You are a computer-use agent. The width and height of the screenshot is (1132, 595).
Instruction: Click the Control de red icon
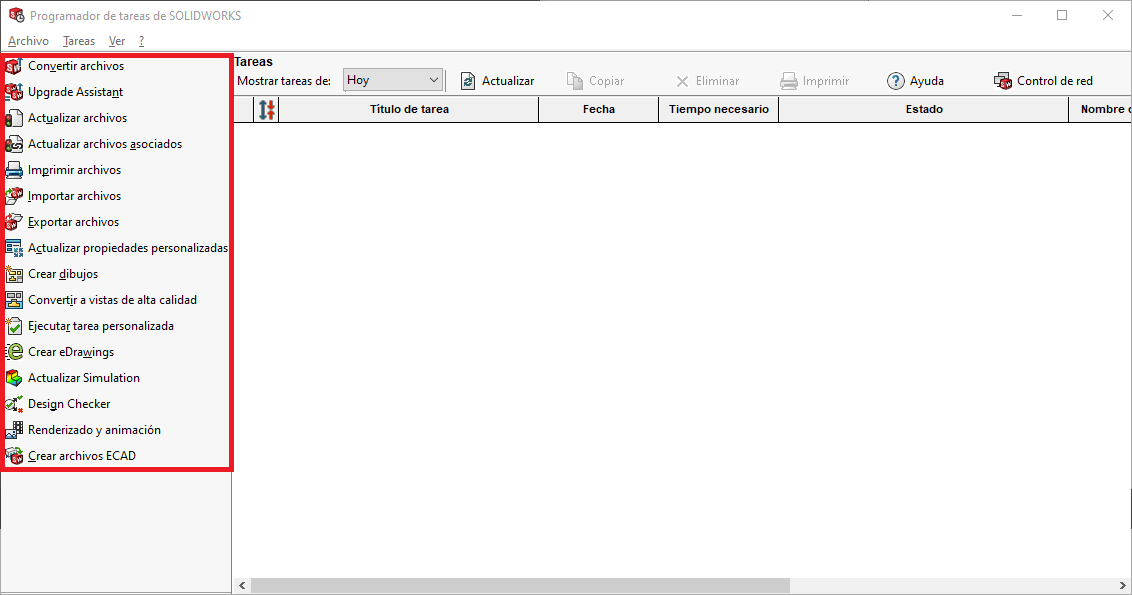point(1003,81)
